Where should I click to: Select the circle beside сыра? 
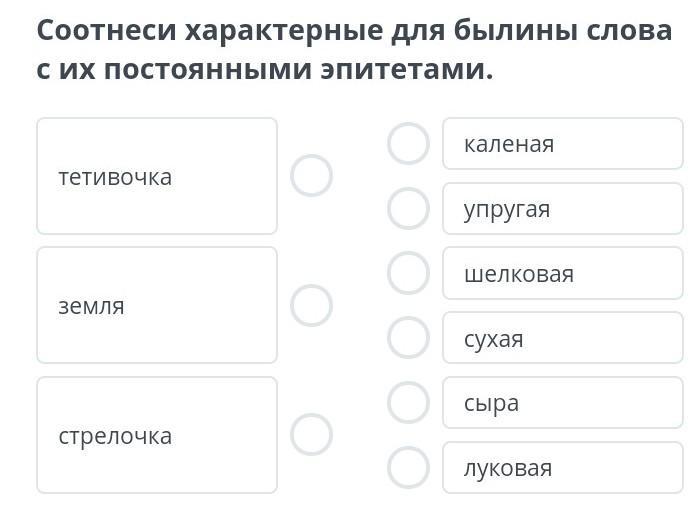tap(408, 403)
